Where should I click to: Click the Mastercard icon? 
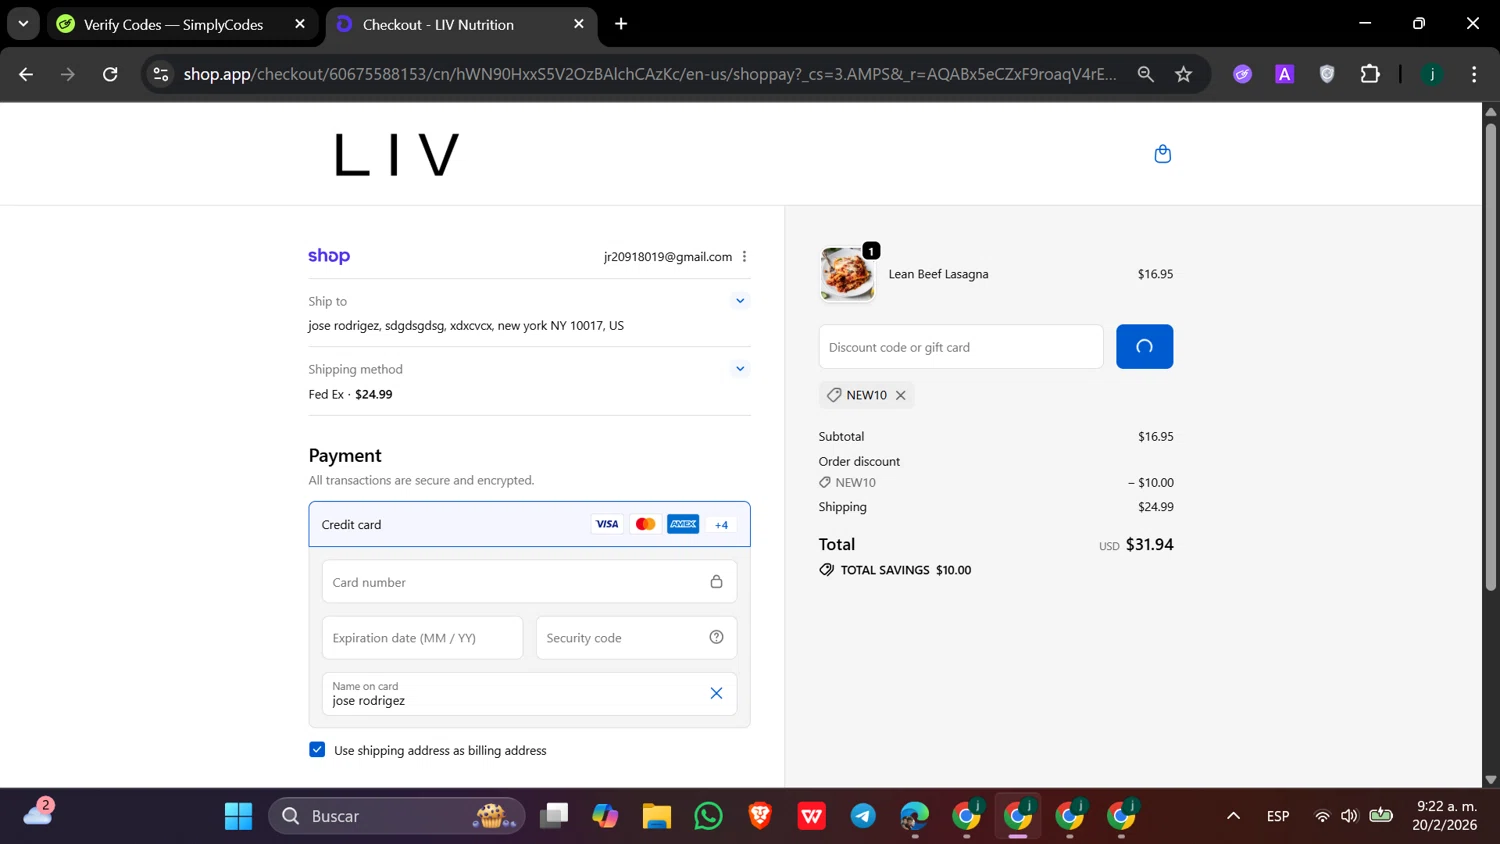click(645, 524)
